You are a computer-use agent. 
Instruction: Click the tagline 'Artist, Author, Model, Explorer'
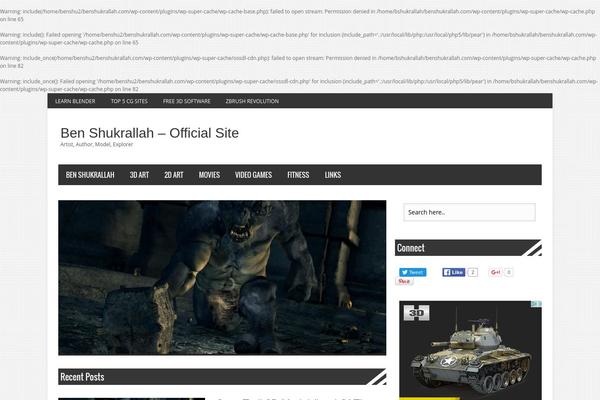[x=96, y=144]
